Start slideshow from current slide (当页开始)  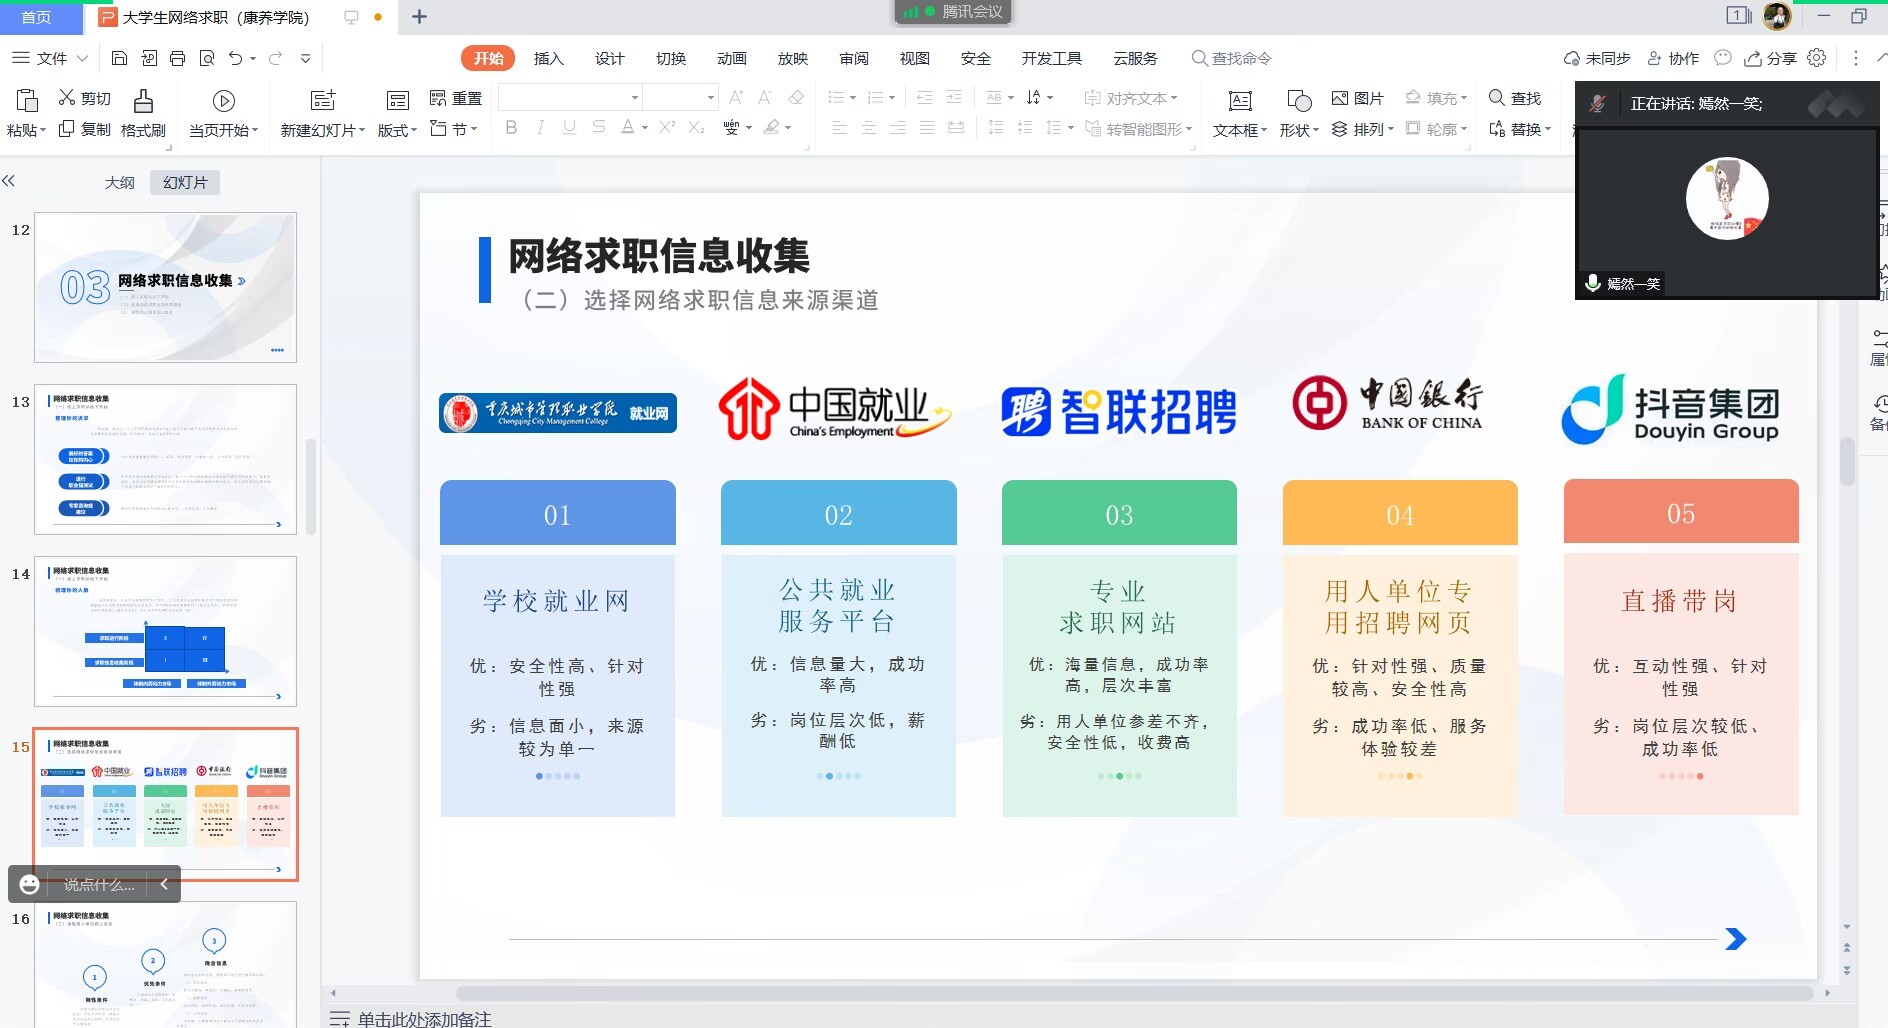click(x=223, y=101)
